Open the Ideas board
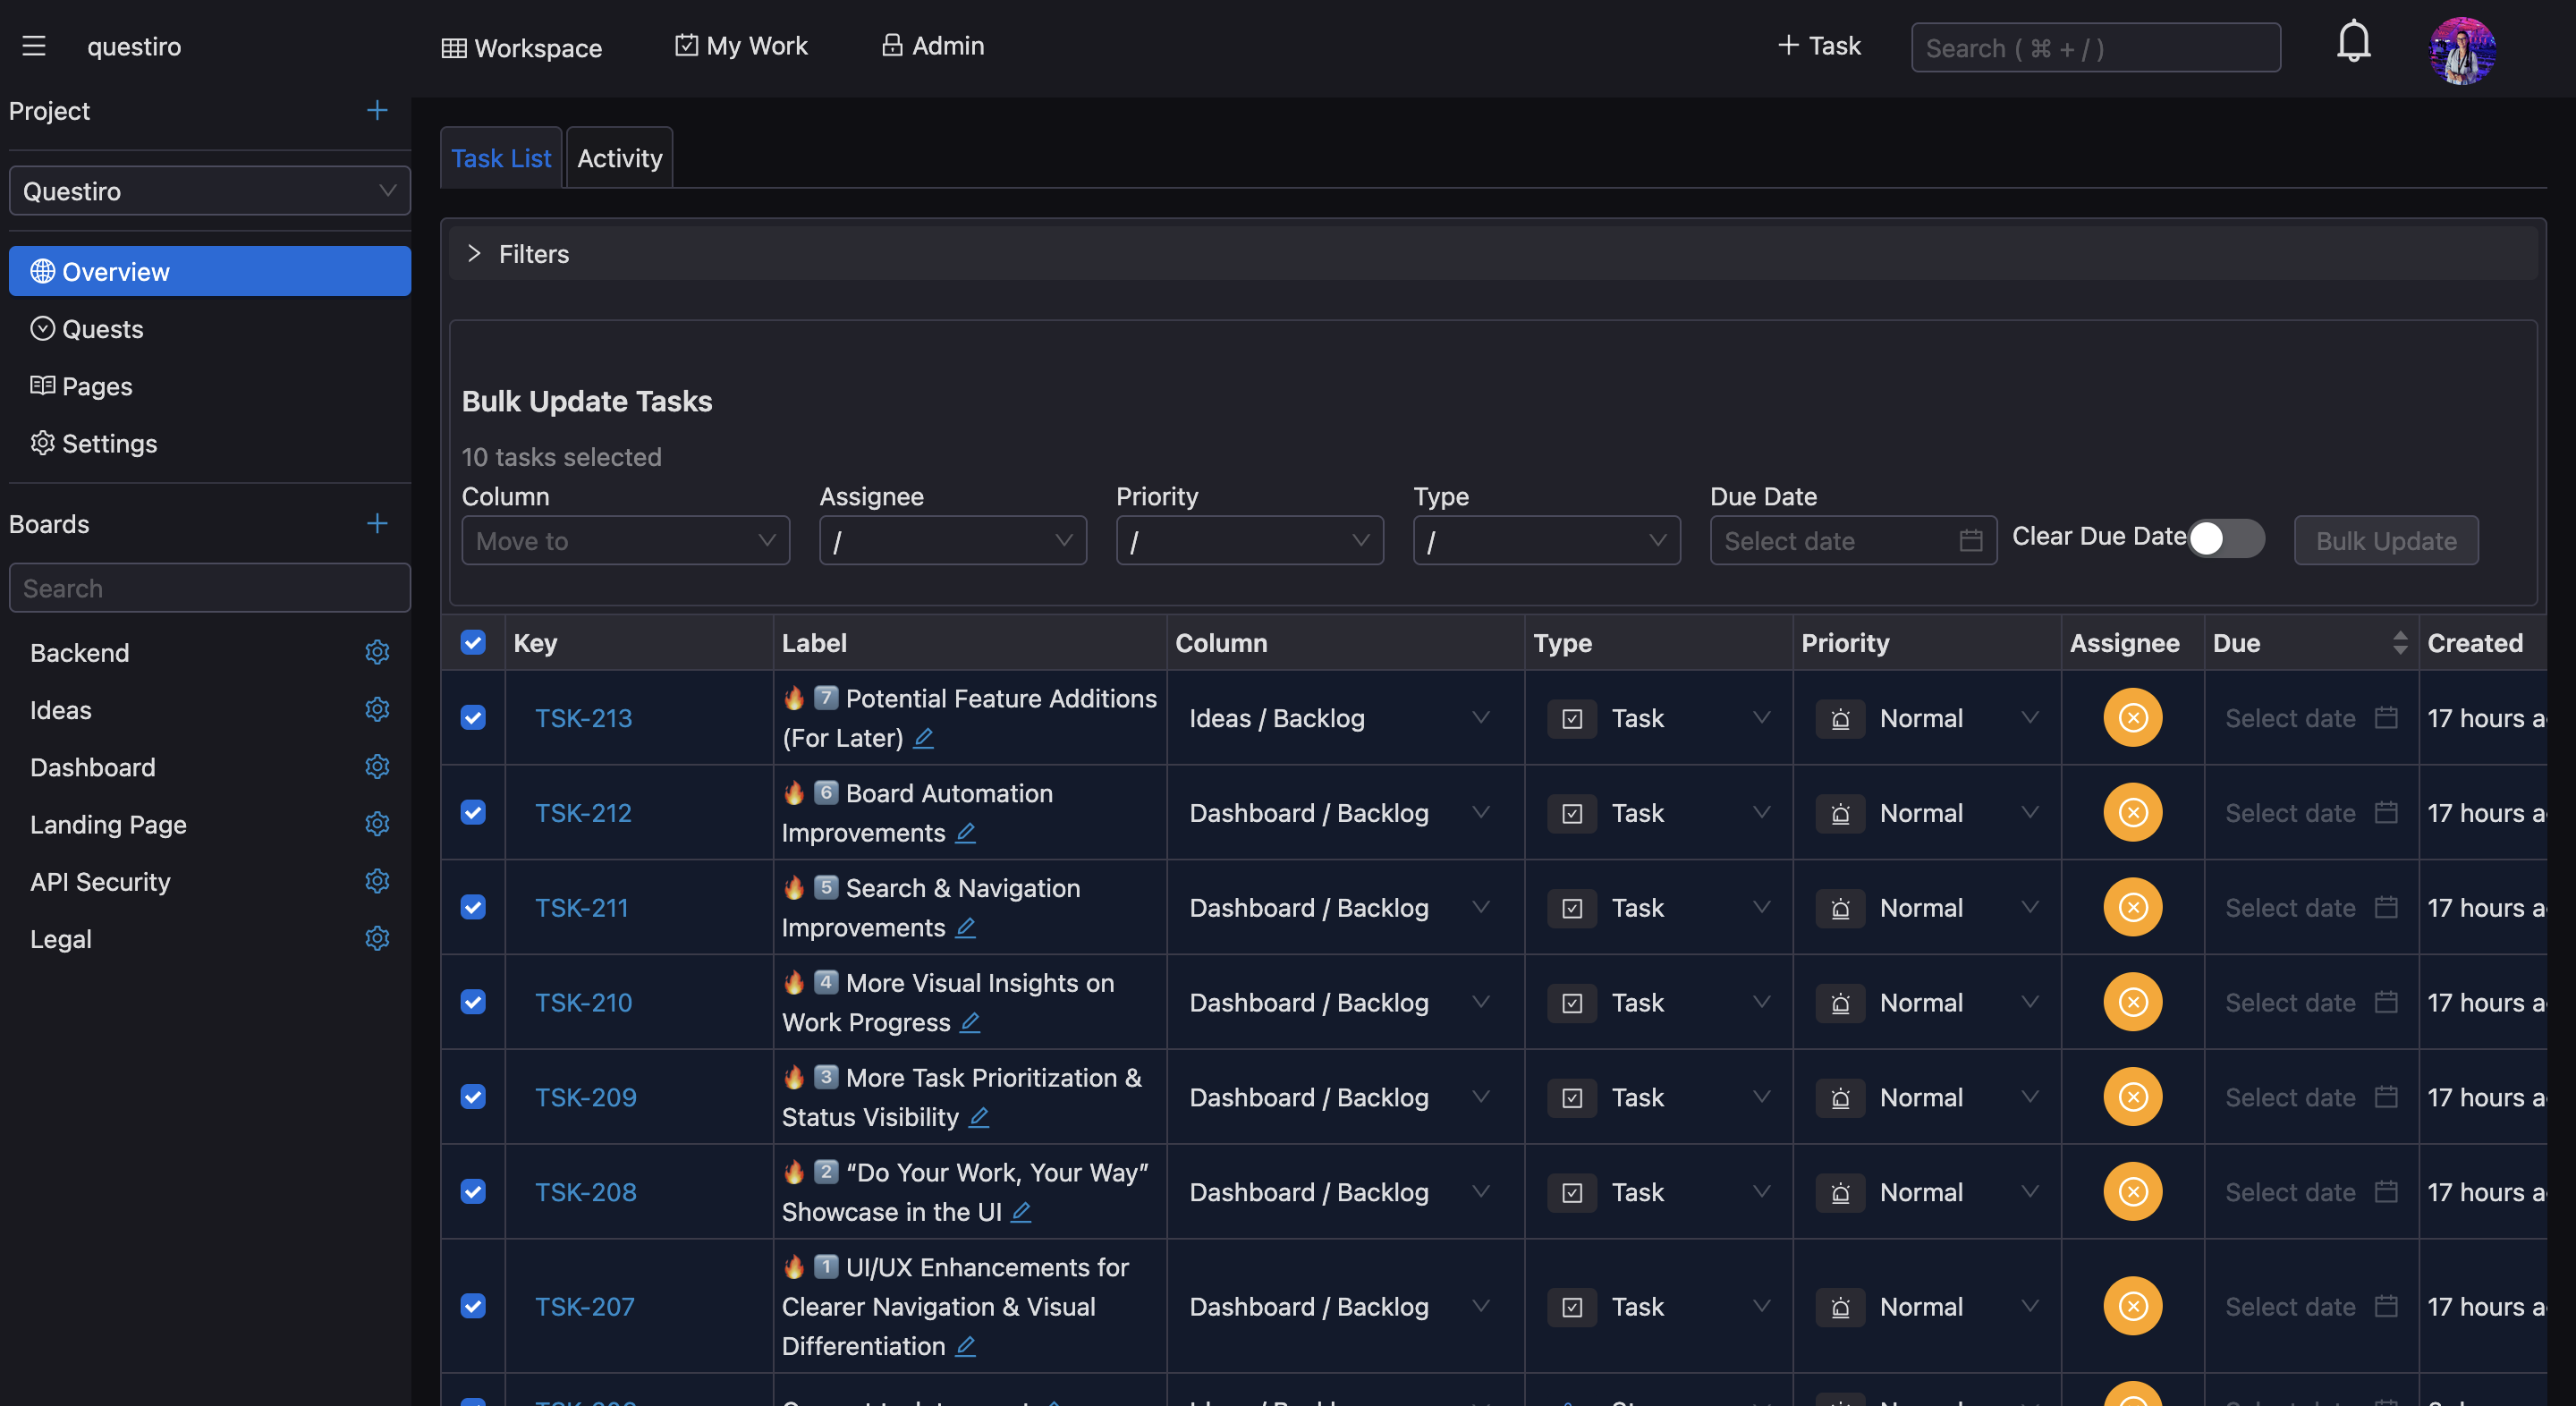The height and width of the screenshot is (1406, 2576). coord(61,709)
